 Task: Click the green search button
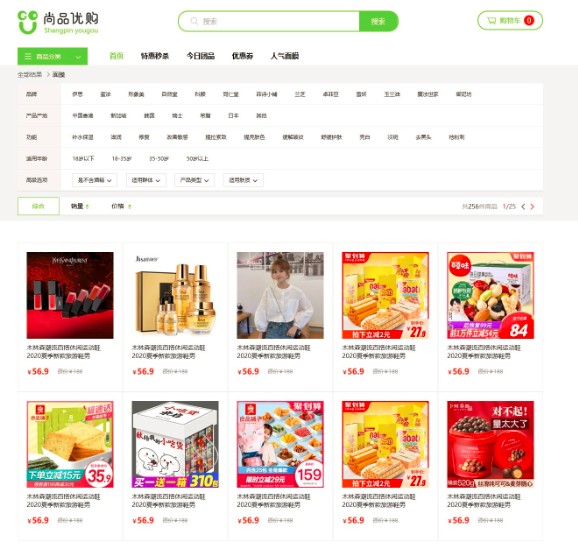379,21
